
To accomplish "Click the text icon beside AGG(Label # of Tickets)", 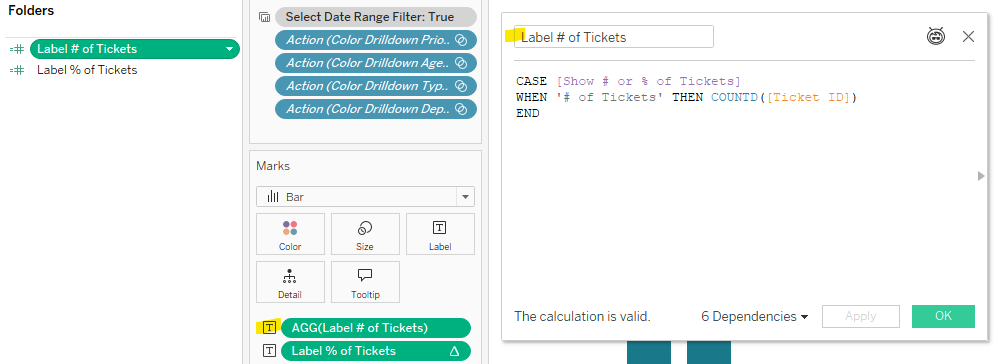I will point(269,328).
